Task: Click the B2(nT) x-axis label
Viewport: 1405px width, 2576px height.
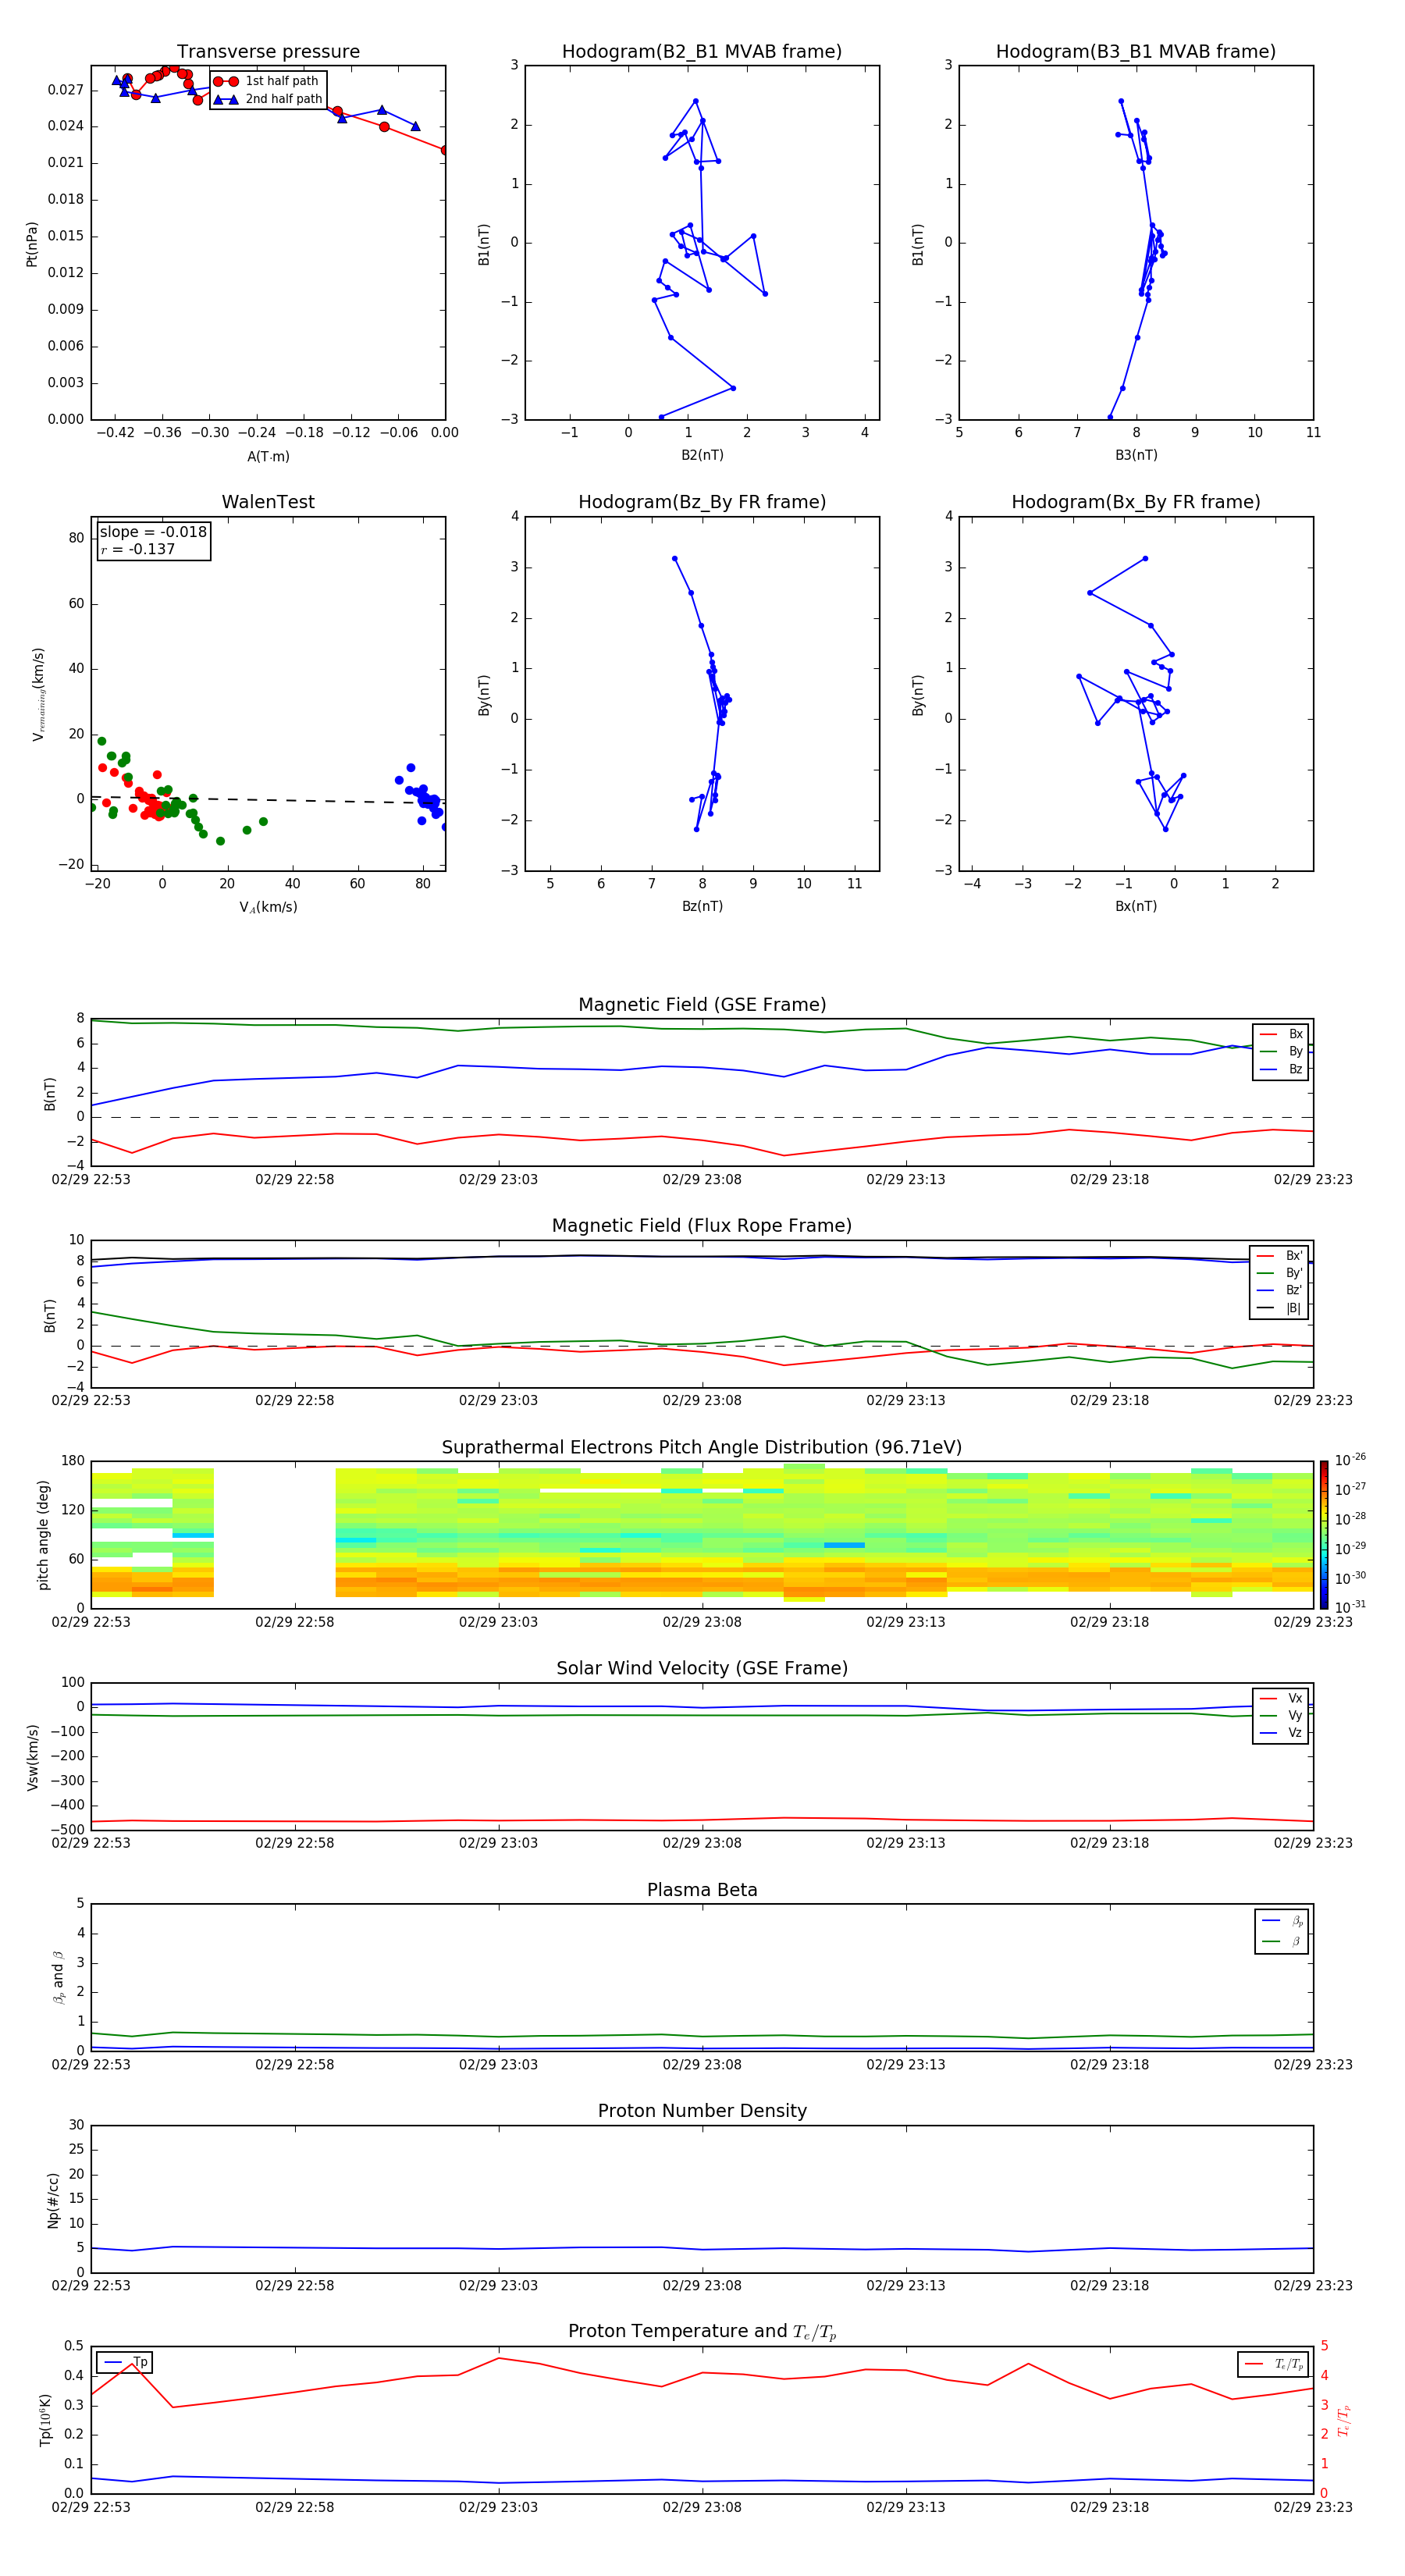Action: (702, 455)
